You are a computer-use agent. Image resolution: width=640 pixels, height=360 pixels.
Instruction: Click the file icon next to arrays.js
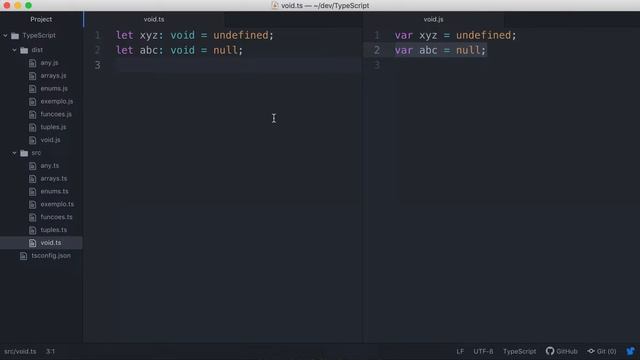coord(33,76)
